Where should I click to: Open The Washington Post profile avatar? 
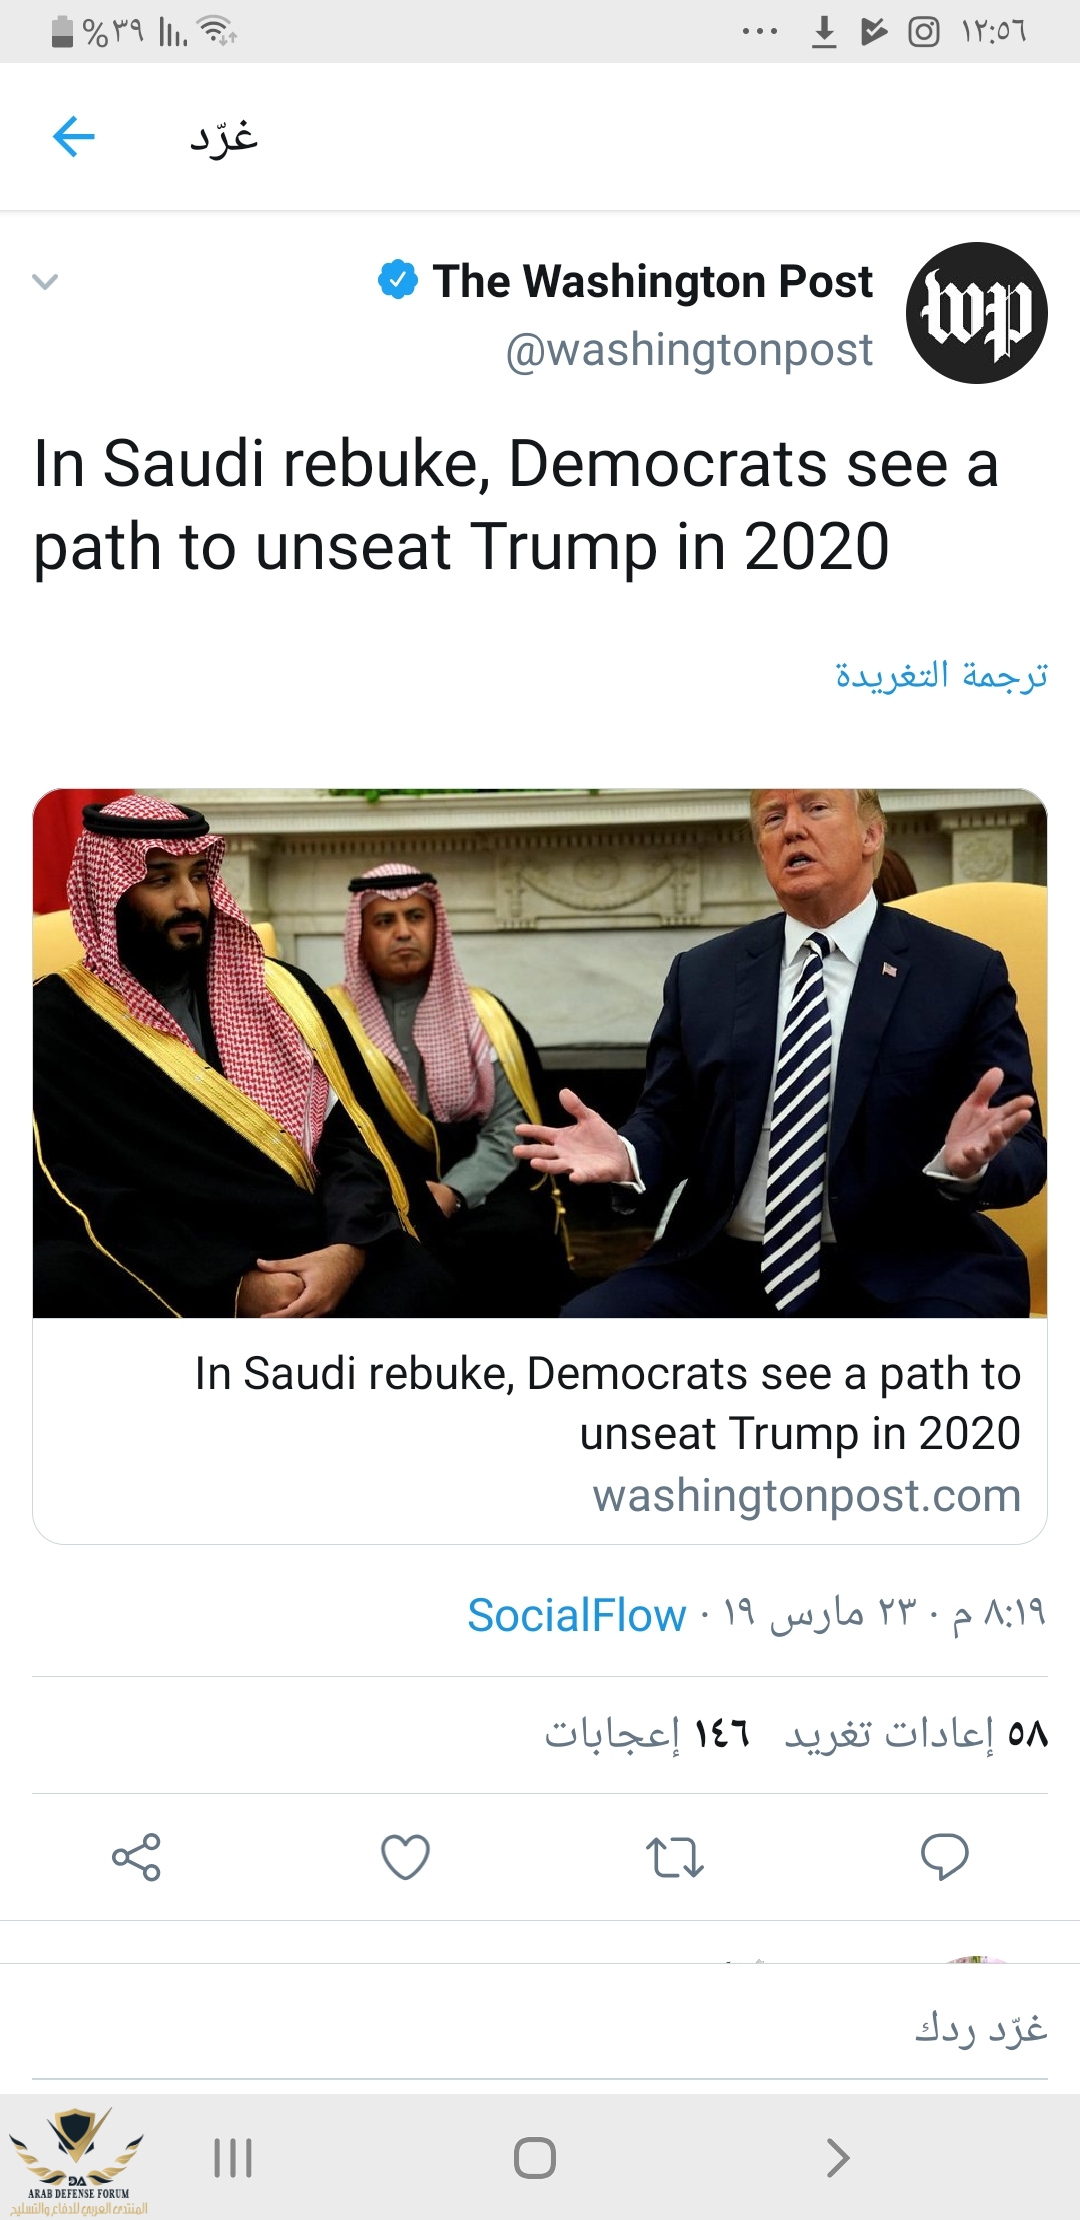pyautogui.click(x=976, y=313)
